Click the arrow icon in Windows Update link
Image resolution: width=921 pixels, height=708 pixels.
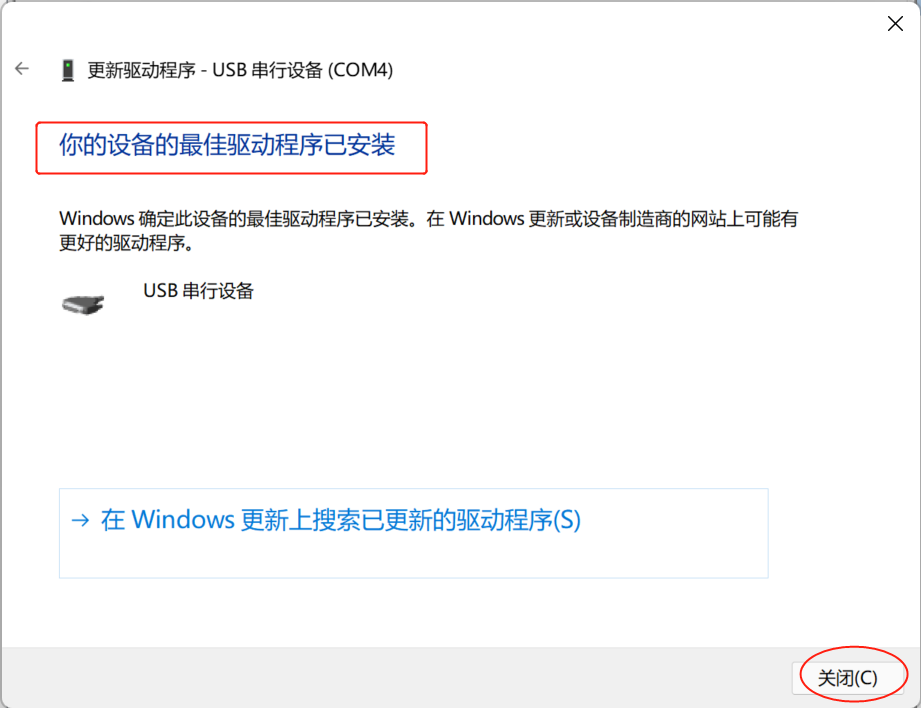(80, 520)
